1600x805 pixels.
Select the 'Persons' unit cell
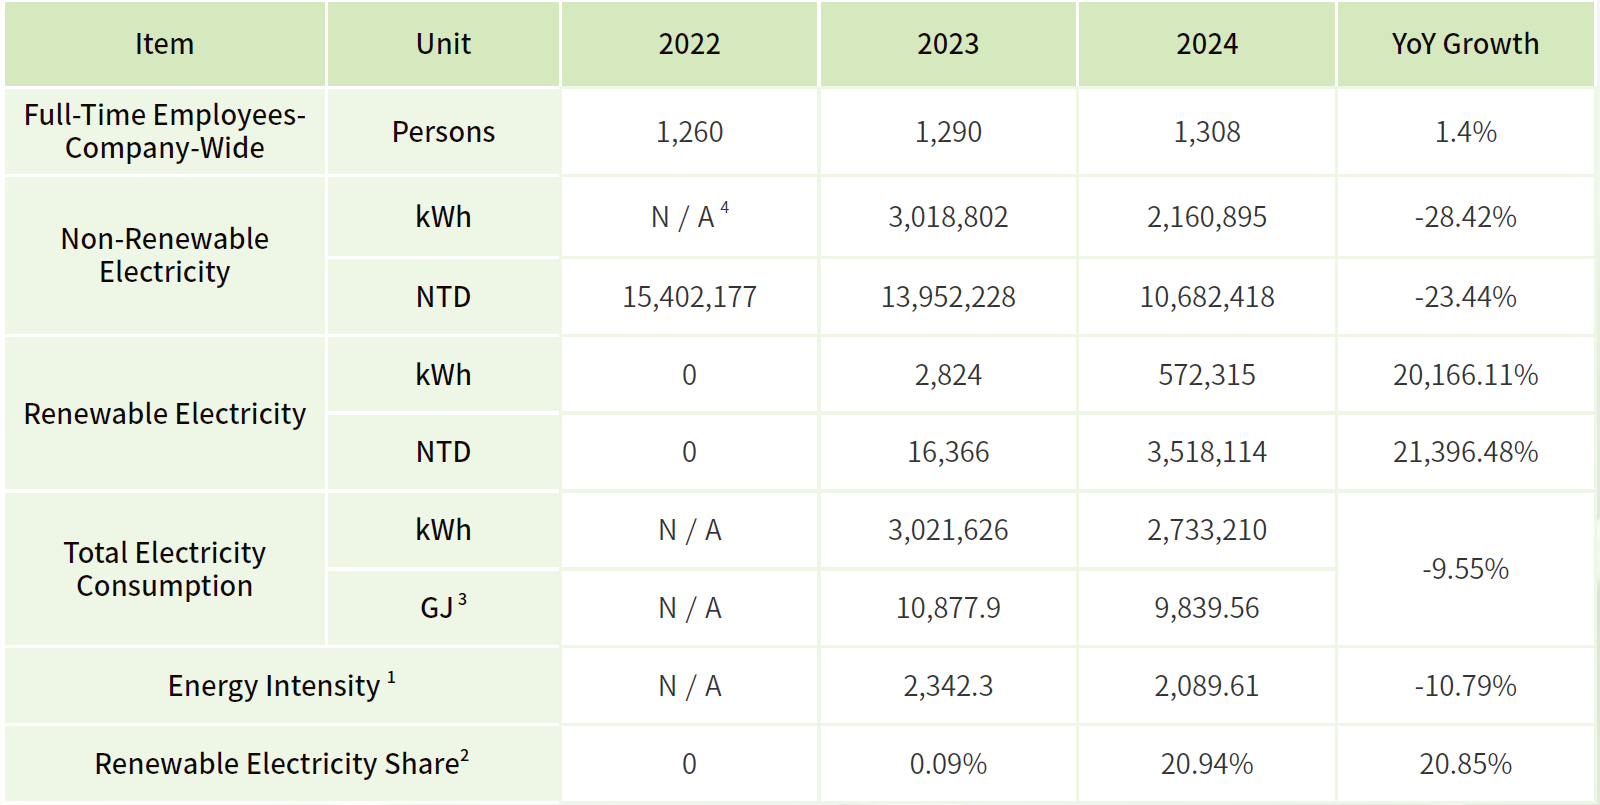pos(443,132)
